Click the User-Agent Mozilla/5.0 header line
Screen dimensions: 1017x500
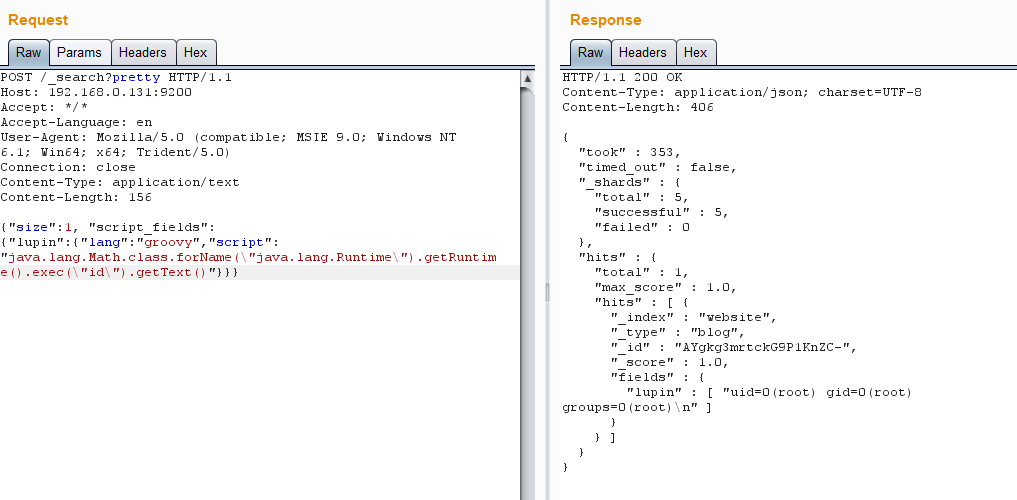[228, 137]
